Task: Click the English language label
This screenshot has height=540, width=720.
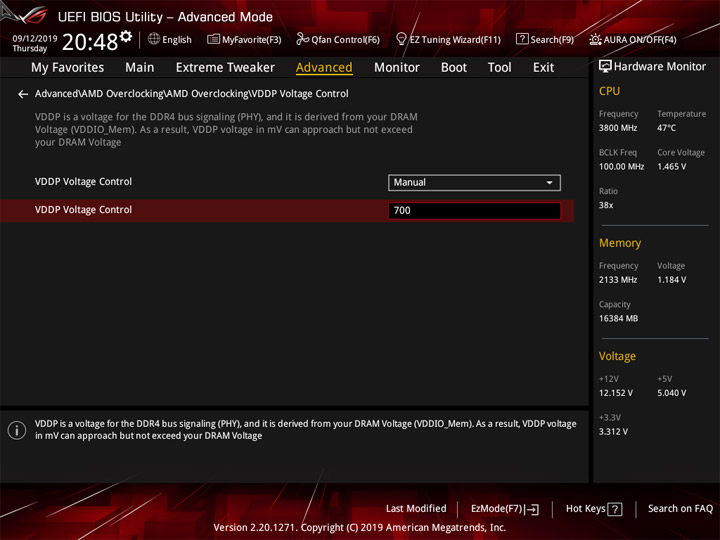Action: [x=177, y=40]
